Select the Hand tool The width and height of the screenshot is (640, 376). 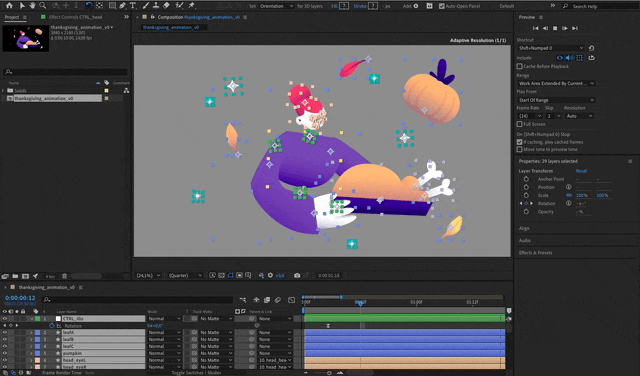pyautogui.click(x=32, y=6)
